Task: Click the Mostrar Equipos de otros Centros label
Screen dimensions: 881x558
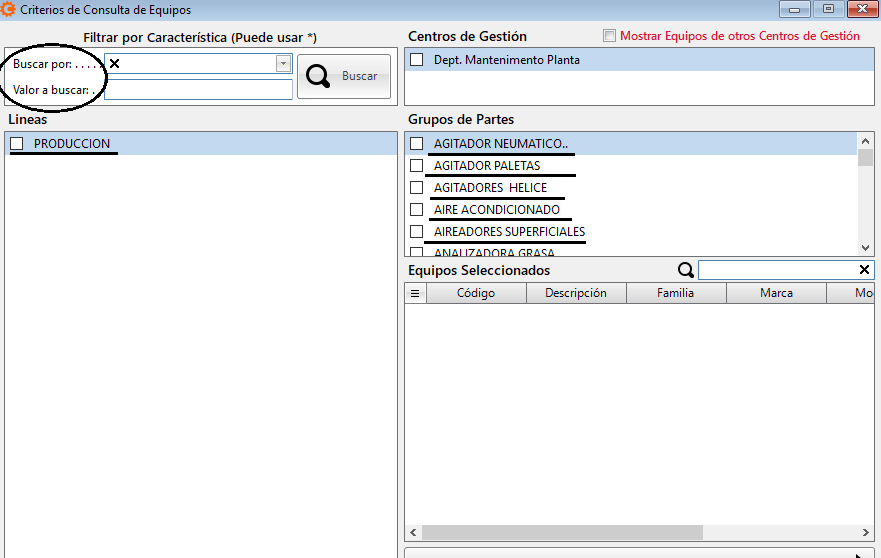Action: tap(739, 36)
